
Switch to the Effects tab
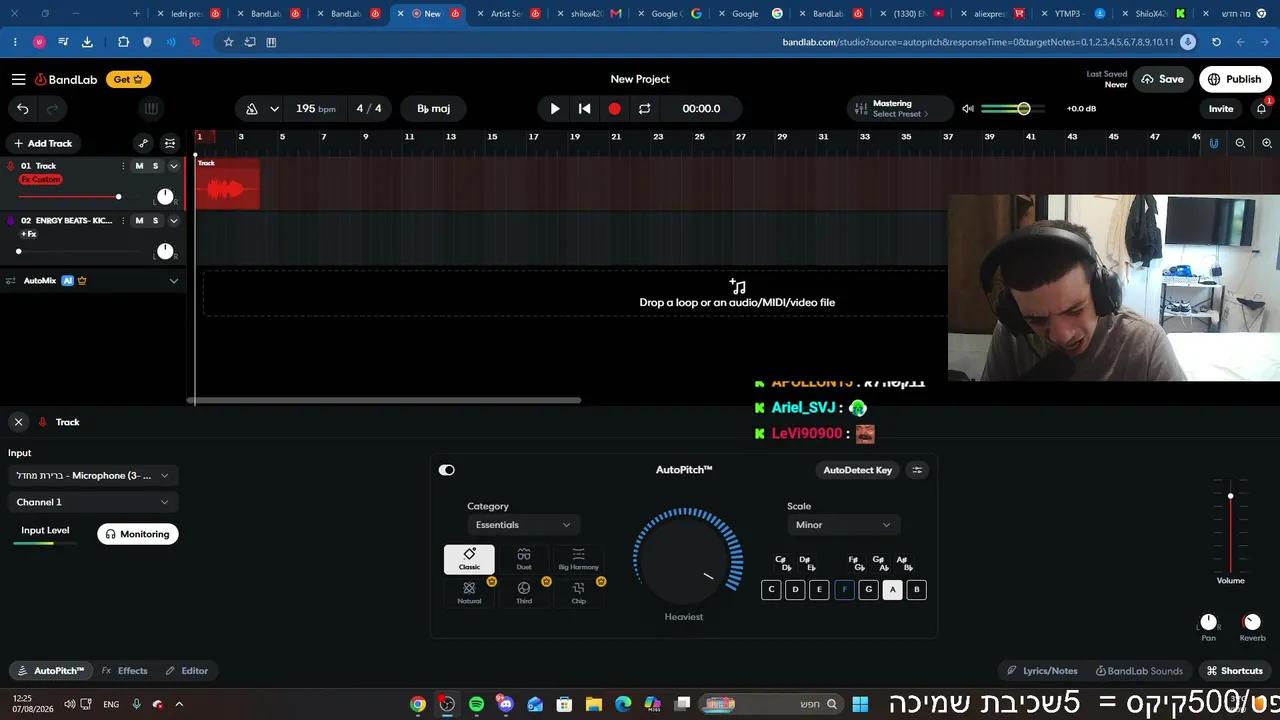click(x=125, y=671)
